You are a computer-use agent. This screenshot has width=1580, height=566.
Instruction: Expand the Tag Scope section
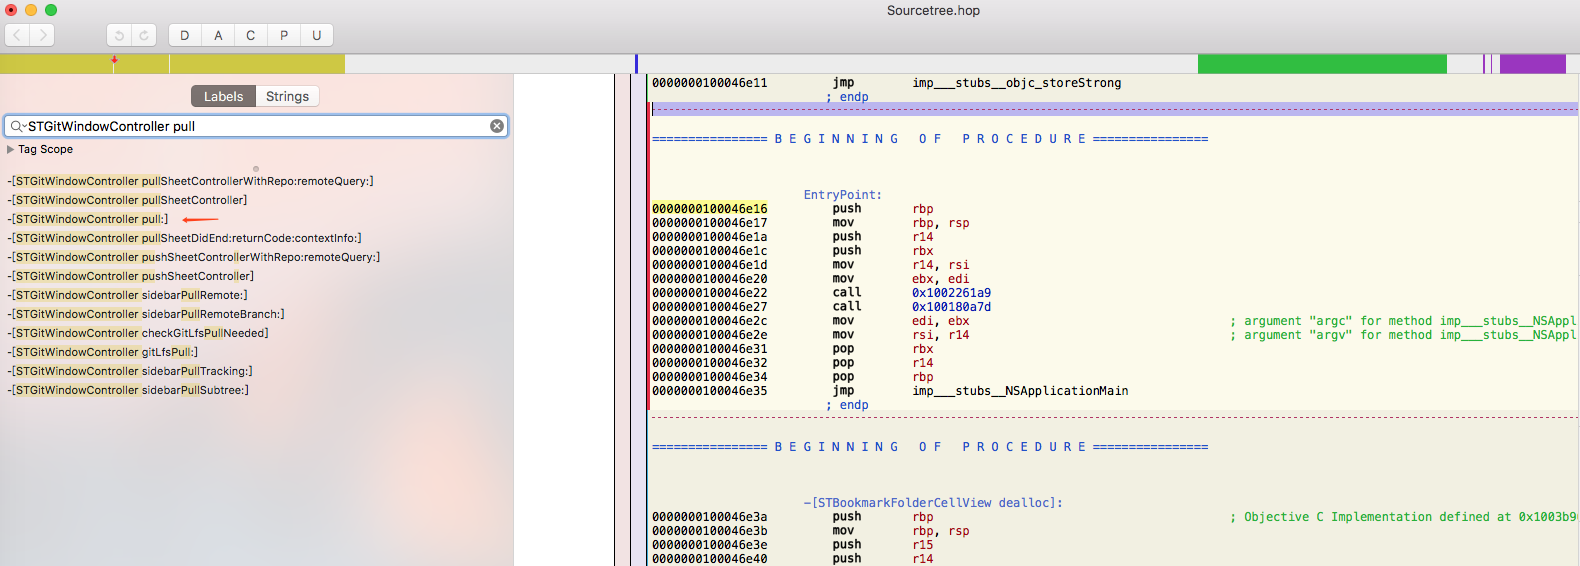(x=11, y=149)
